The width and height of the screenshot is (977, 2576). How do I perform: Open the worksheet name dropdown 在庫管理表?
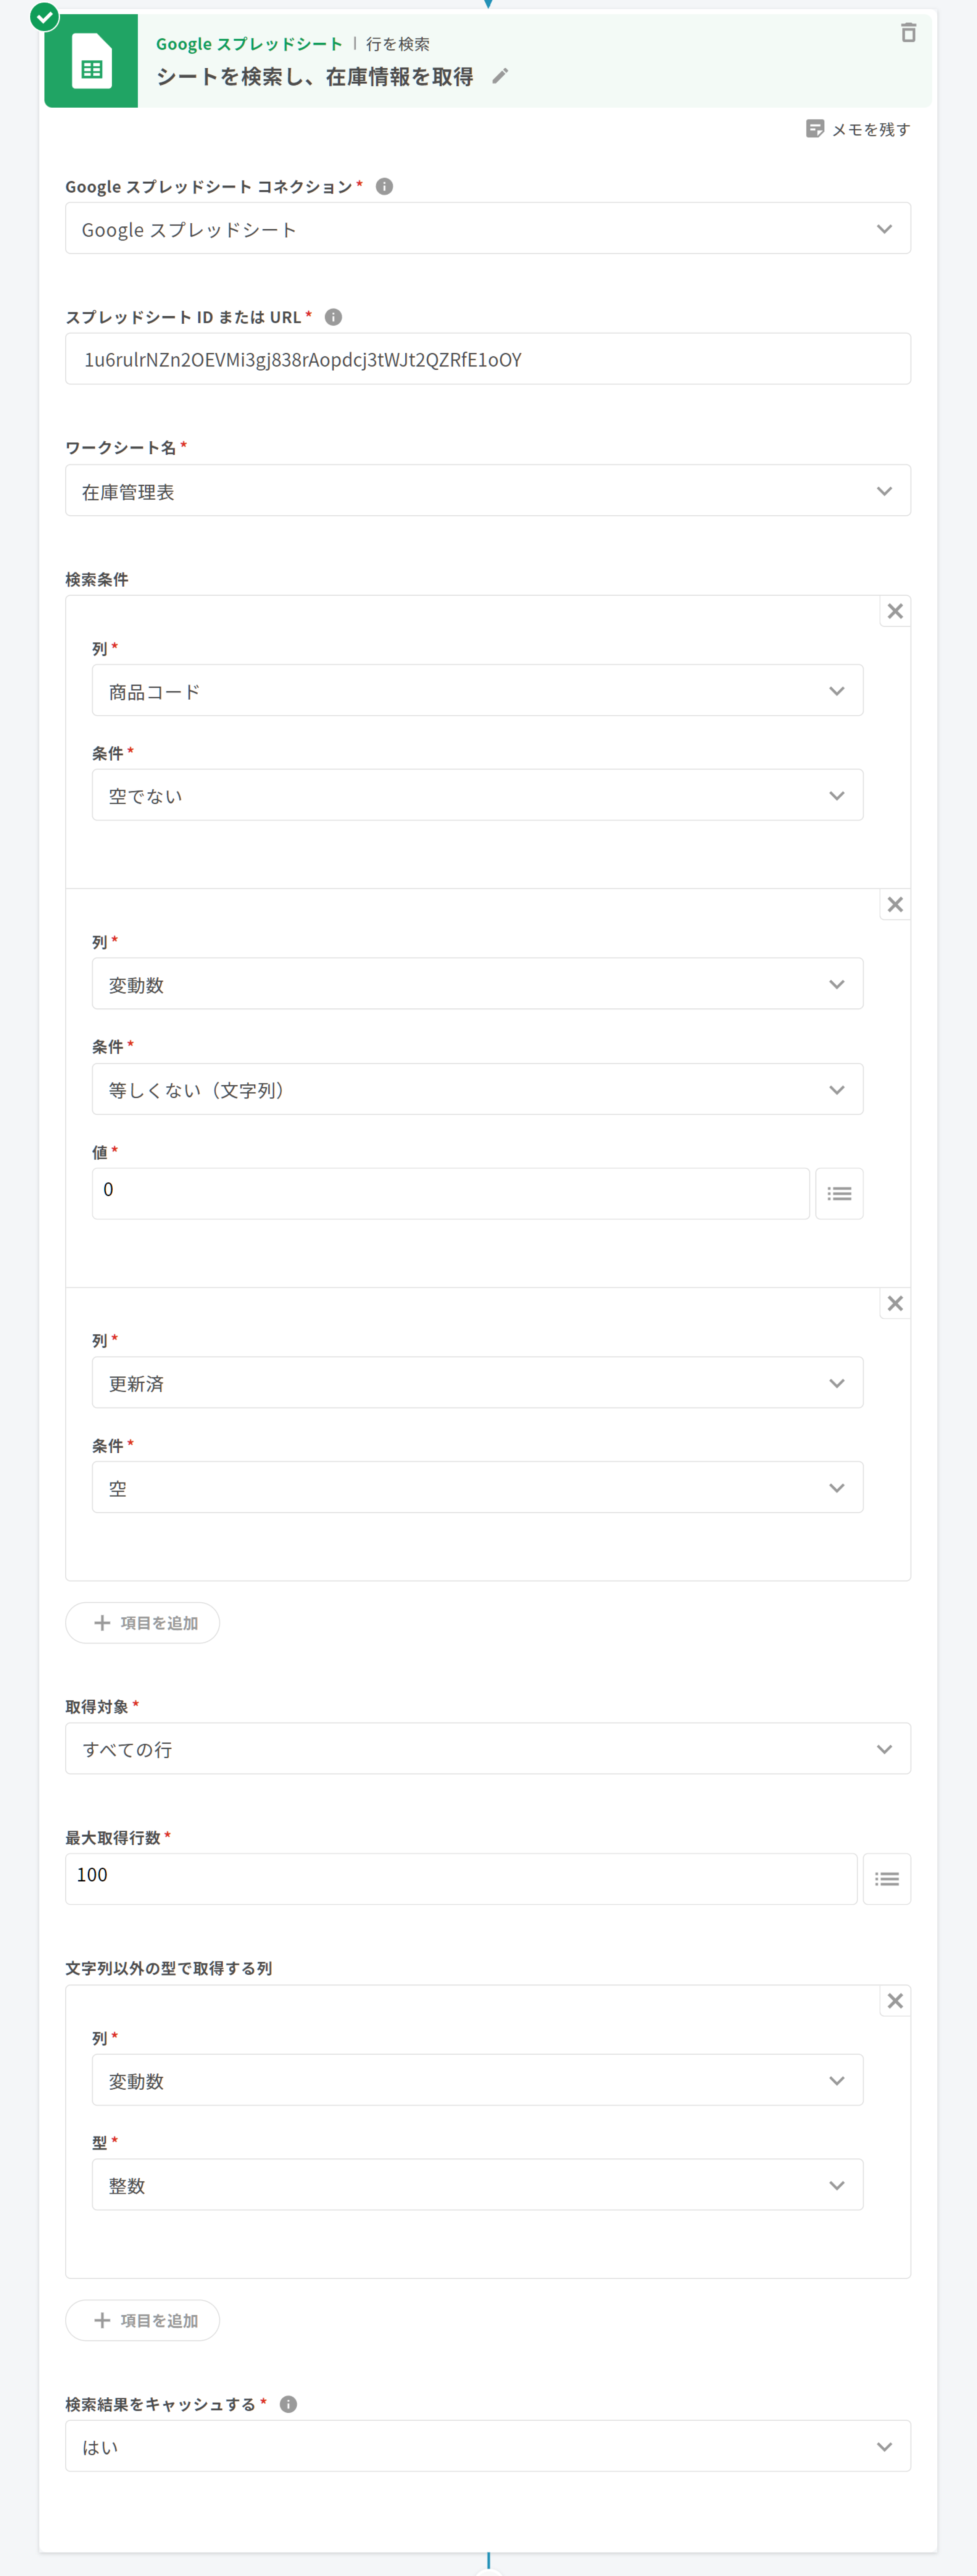click(x=488, y=491)
